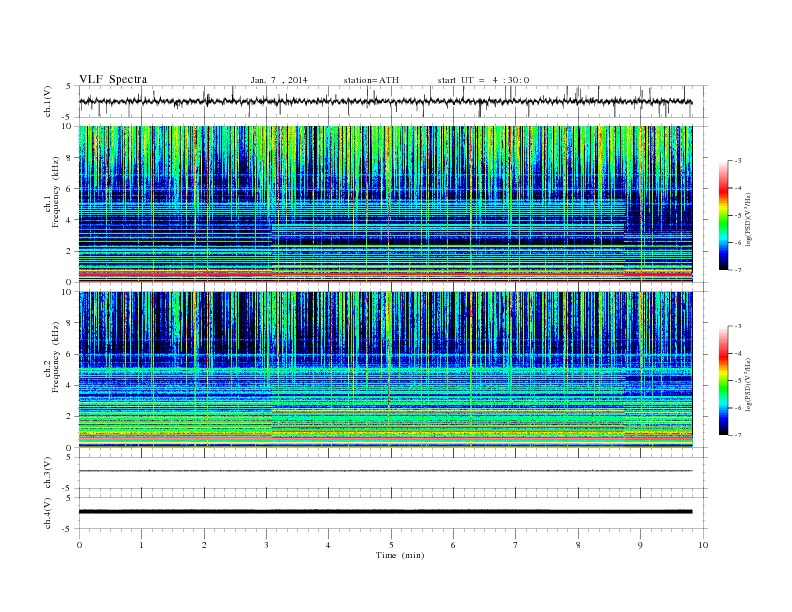Click the ch.4 thick voltage trace
Screen dimensions: 792x612
pyautogui.click(x=385, y=512)
